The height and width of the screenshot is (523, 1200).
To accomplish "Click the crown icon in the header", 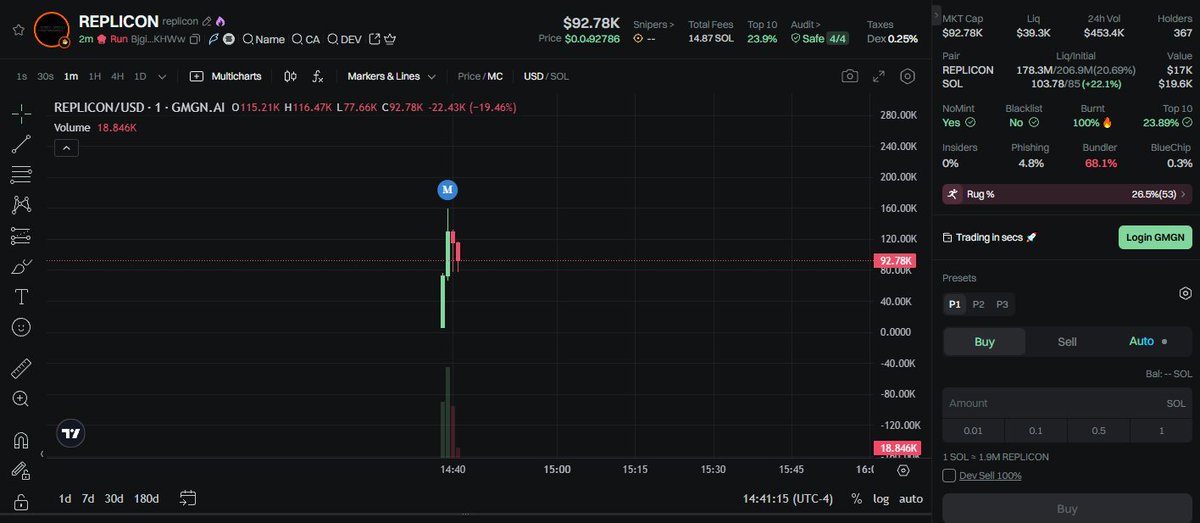I will coord(390,39).
